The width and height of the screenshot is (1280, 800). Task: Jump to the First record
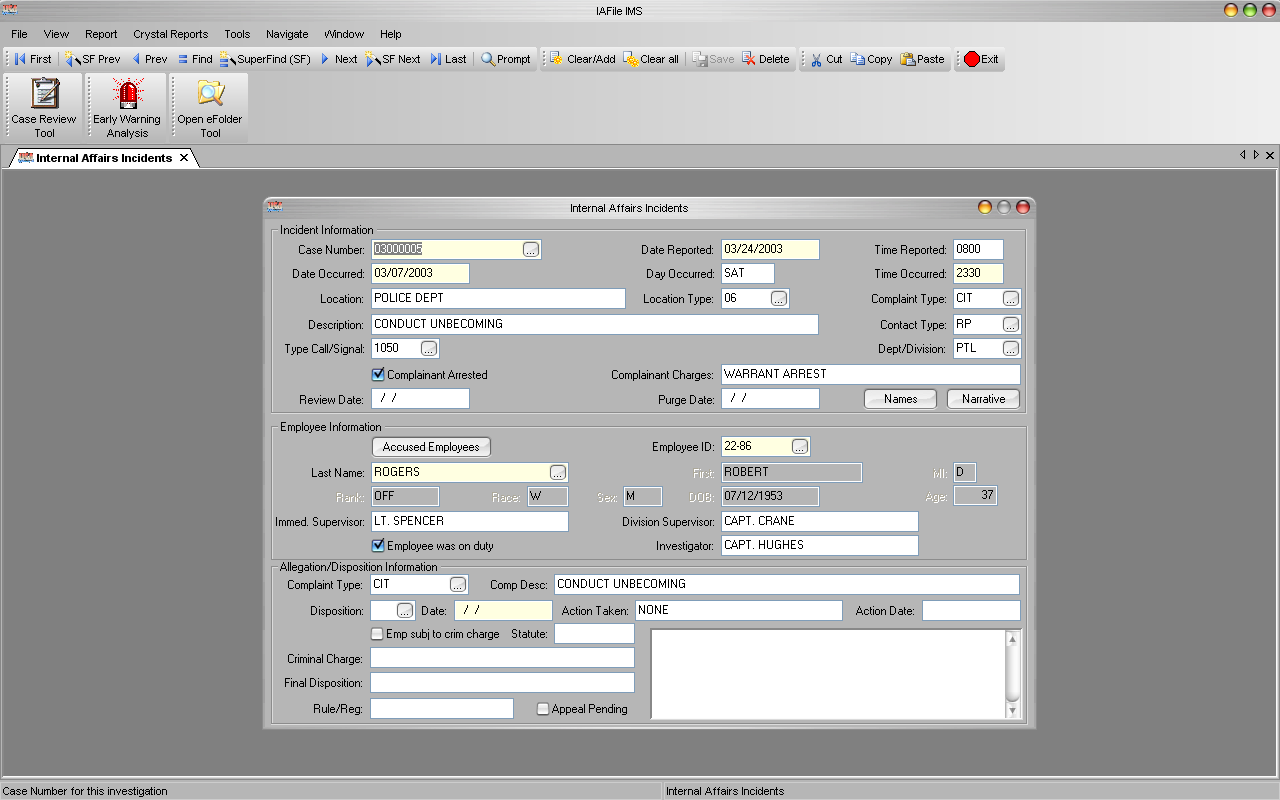tap(20, 59)
